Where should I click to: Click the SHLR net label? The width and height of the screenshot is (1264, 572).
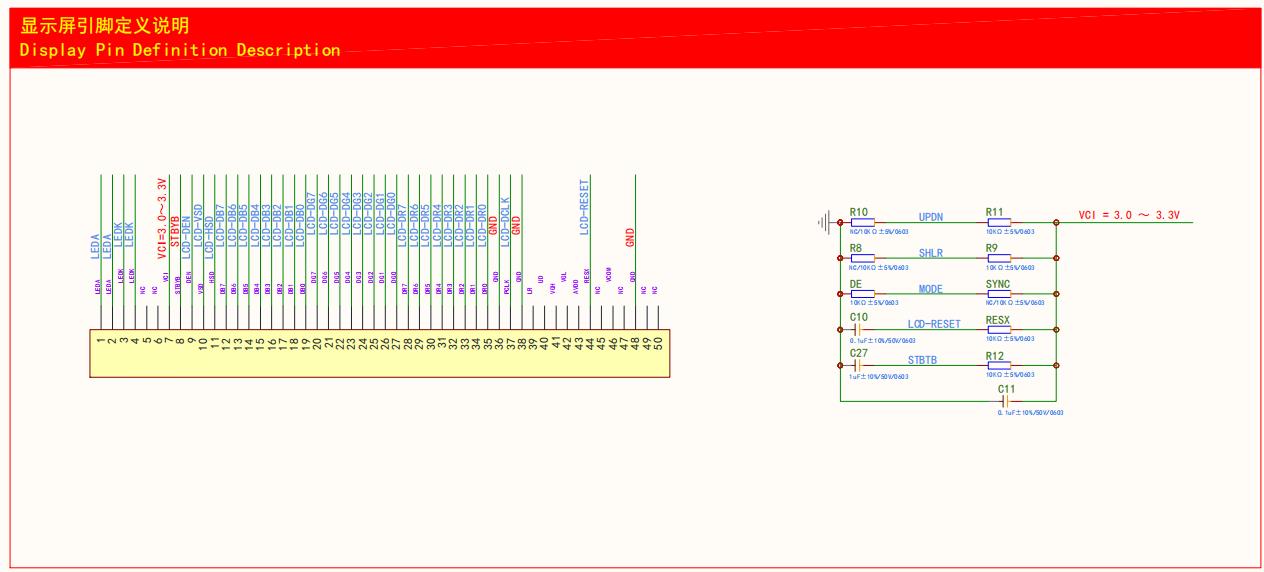coord(931,252)
